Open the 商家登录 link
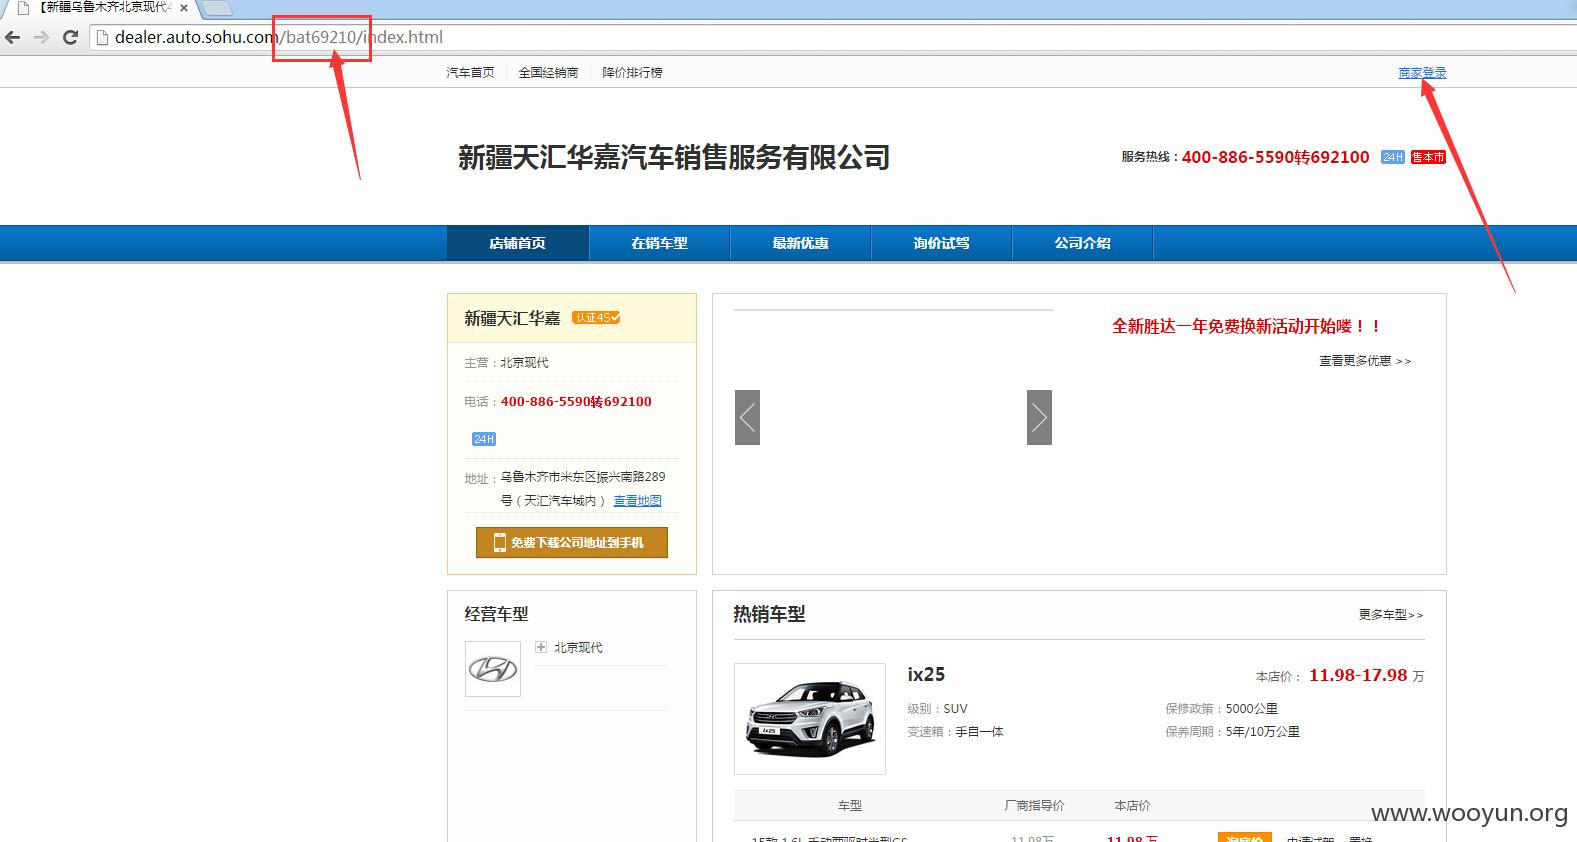1577x842 pixels. point(1422,73)
